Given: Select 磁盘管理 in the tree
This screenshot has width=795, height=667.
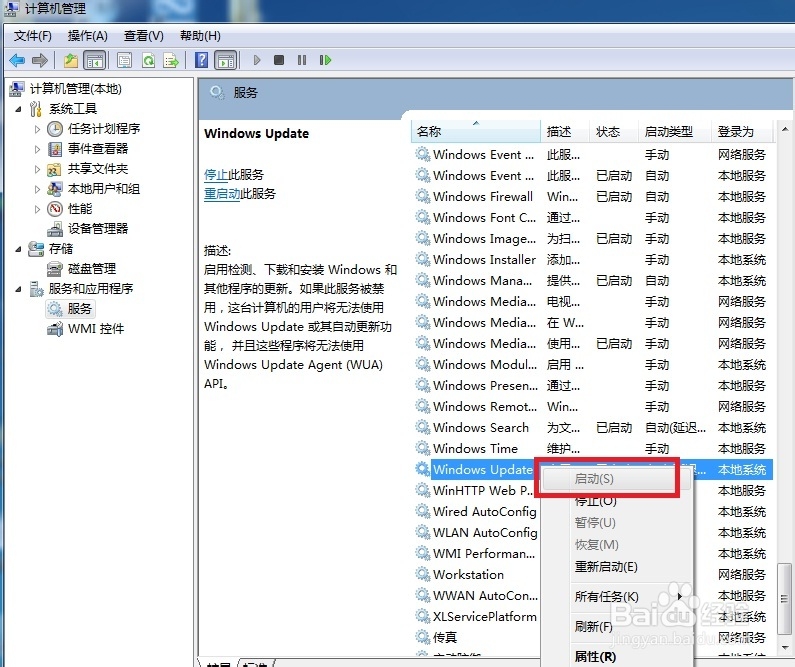Looking at the screenshot, I should point(92,269).
